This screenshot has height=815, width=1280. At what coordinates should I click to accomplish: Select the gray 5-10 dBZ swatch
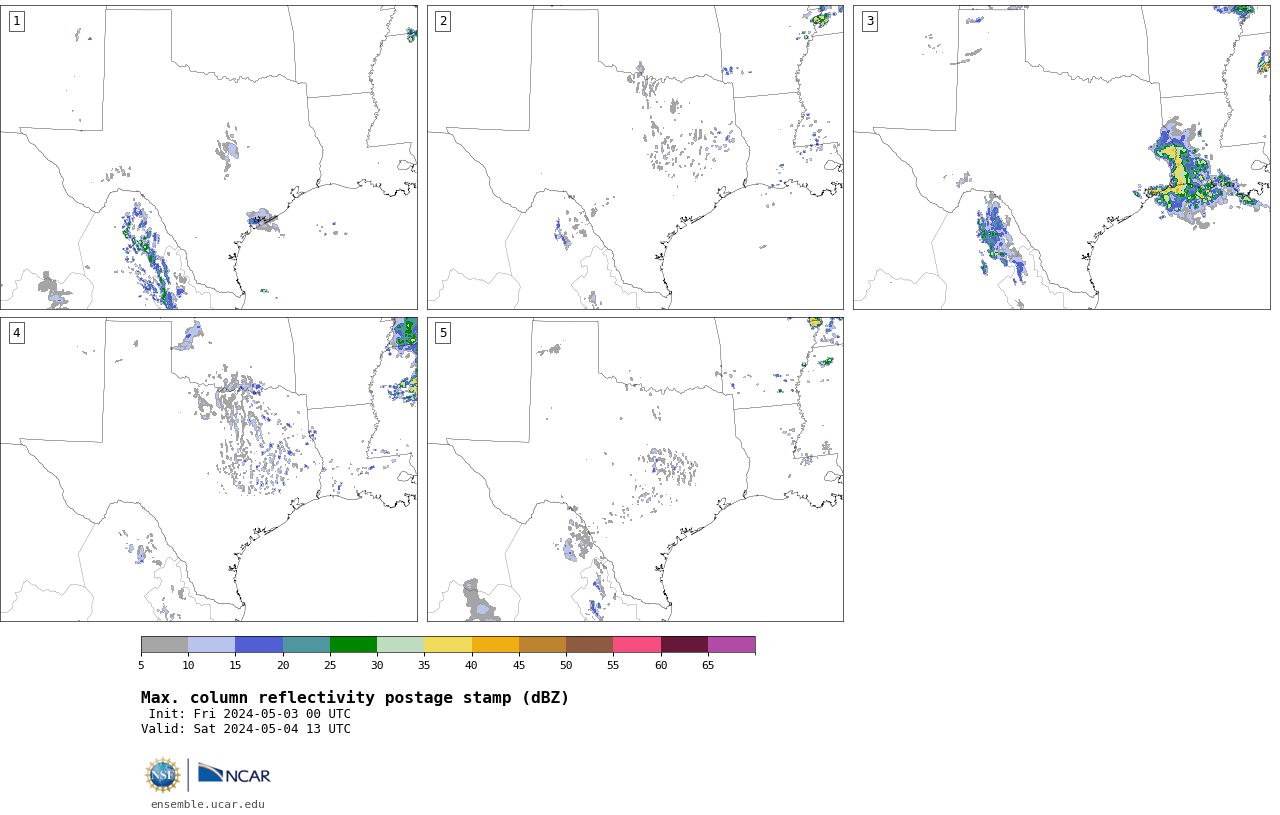pyautogui.click(x=164, y=644)
